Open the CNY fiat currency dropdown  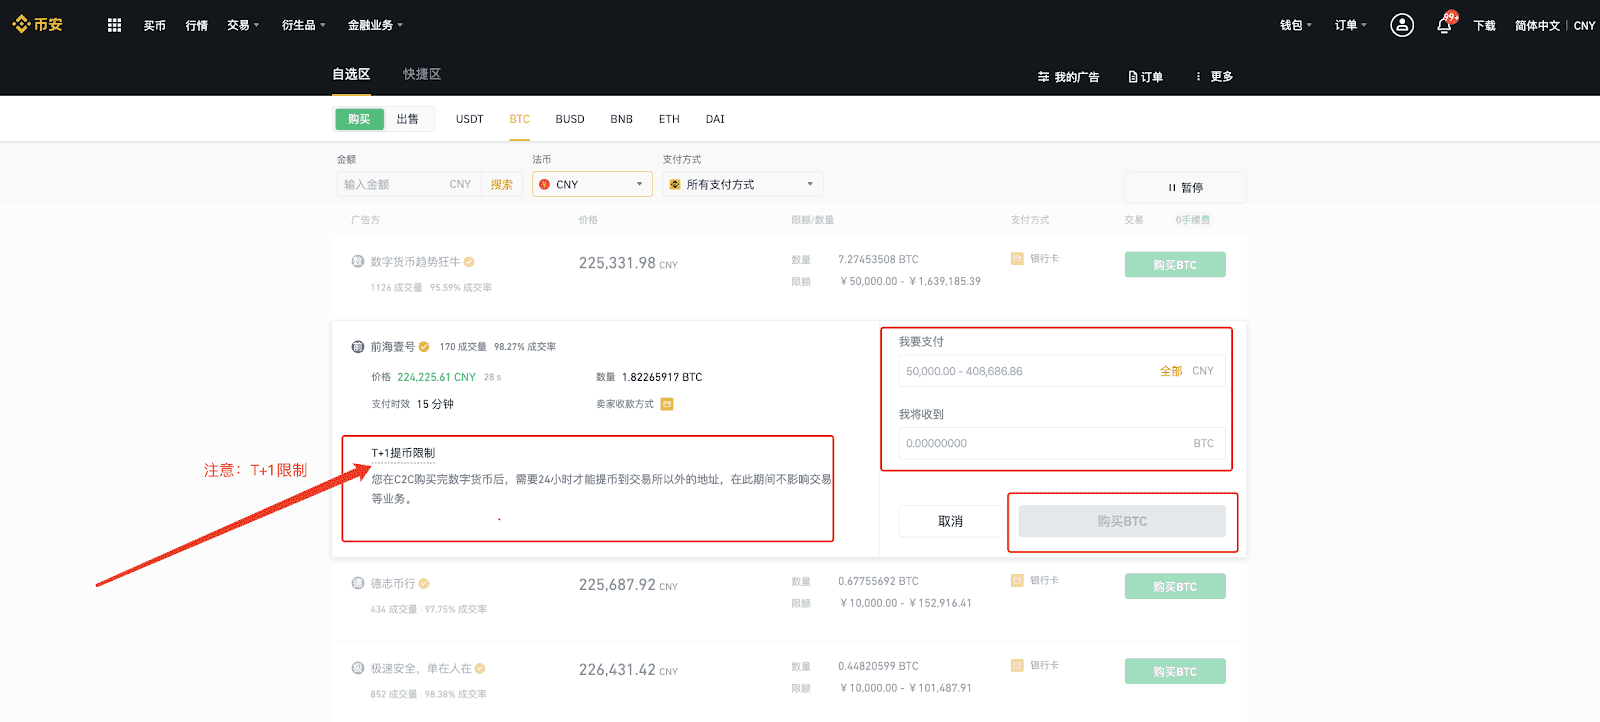click(593, 184)
